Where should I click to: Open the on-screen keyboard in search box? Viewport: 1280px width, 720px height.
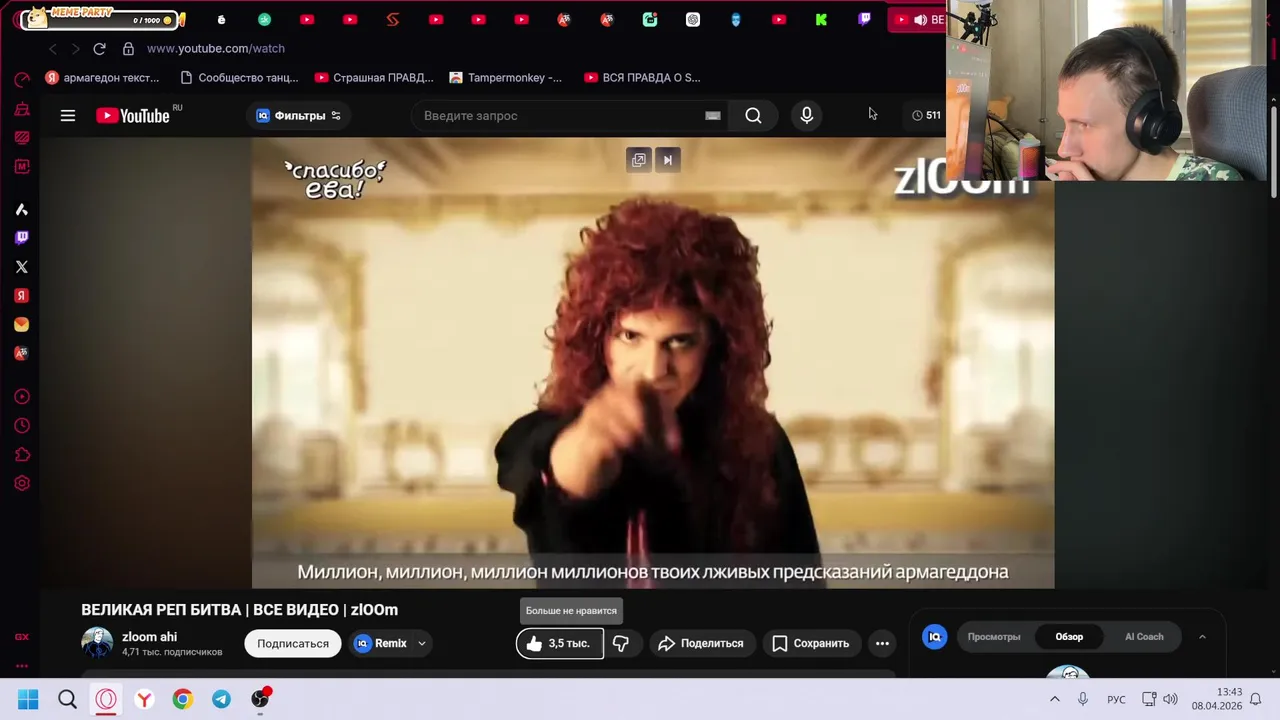coord(713,115)
